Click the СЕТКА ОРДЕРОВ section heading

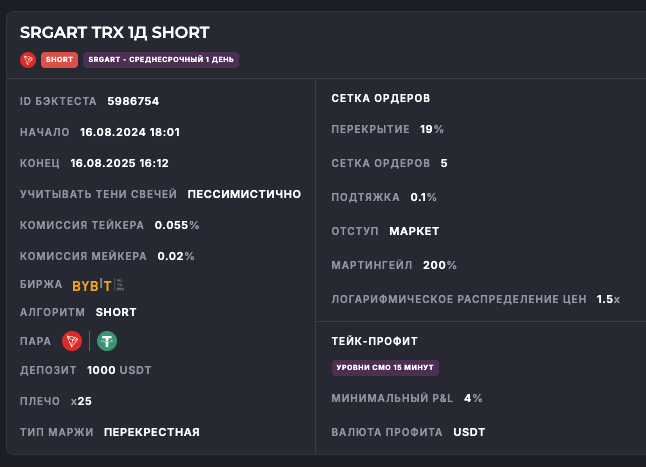(380, 99)
